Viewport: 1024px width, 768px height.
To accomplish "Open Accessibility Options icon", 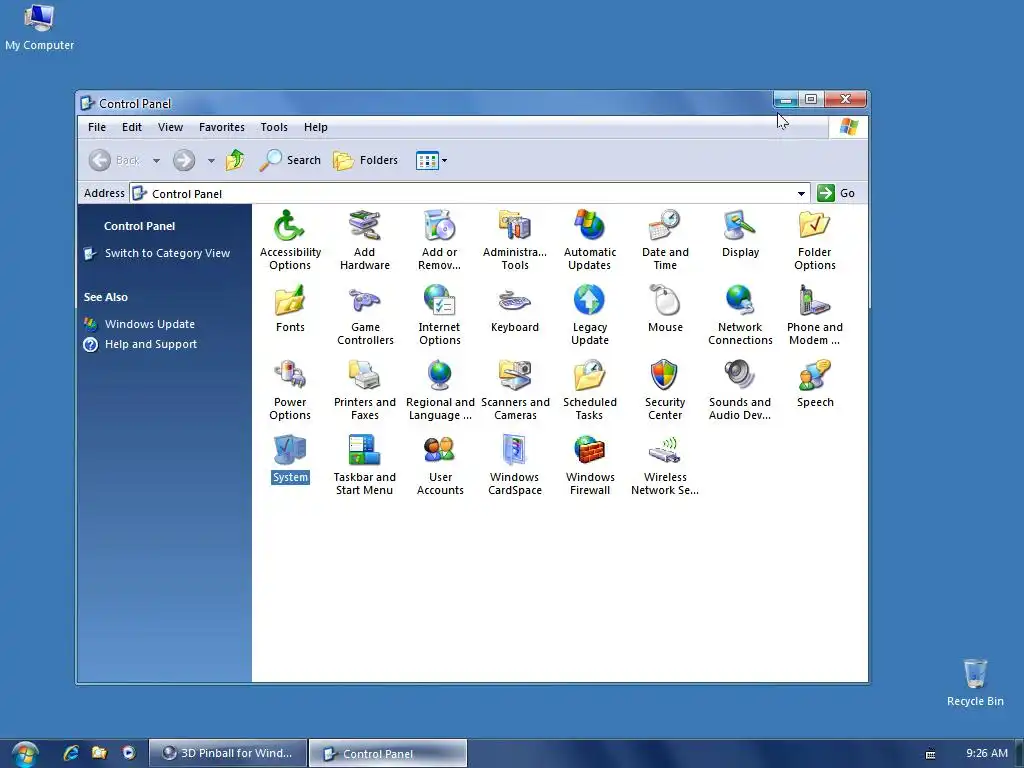I will 290,240.
